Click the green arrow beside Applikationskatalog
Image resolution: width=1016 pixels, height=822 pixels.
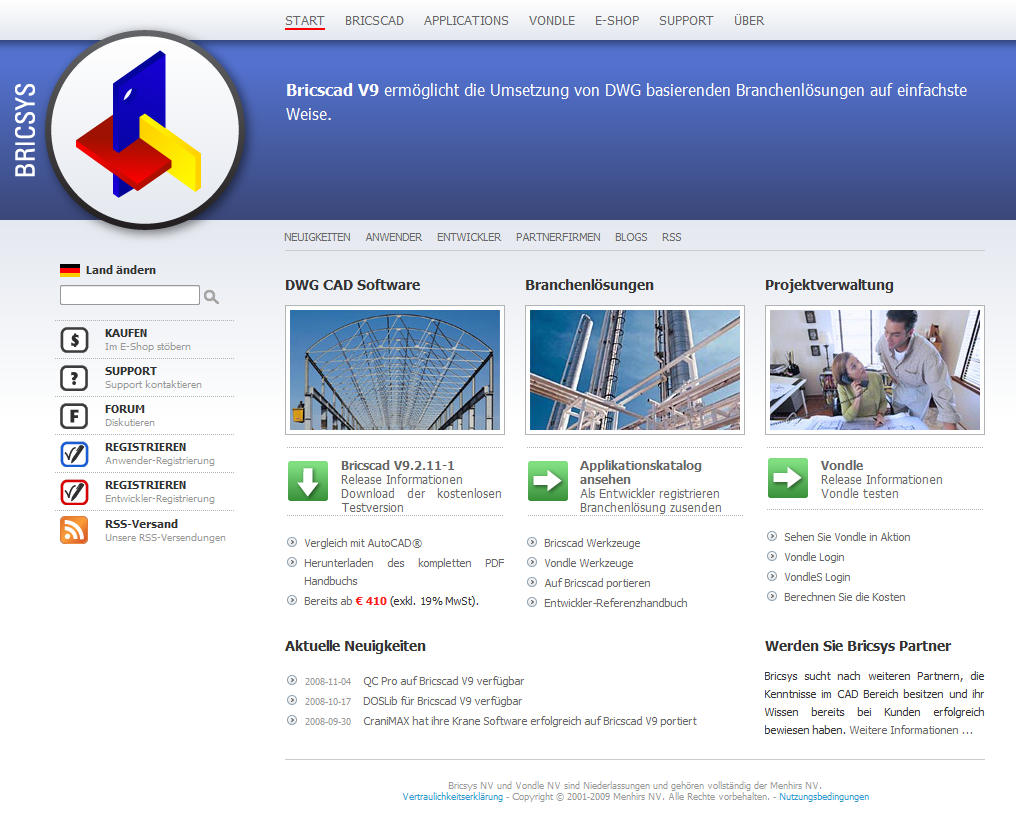pyautogui.click(x=548, y=481)
